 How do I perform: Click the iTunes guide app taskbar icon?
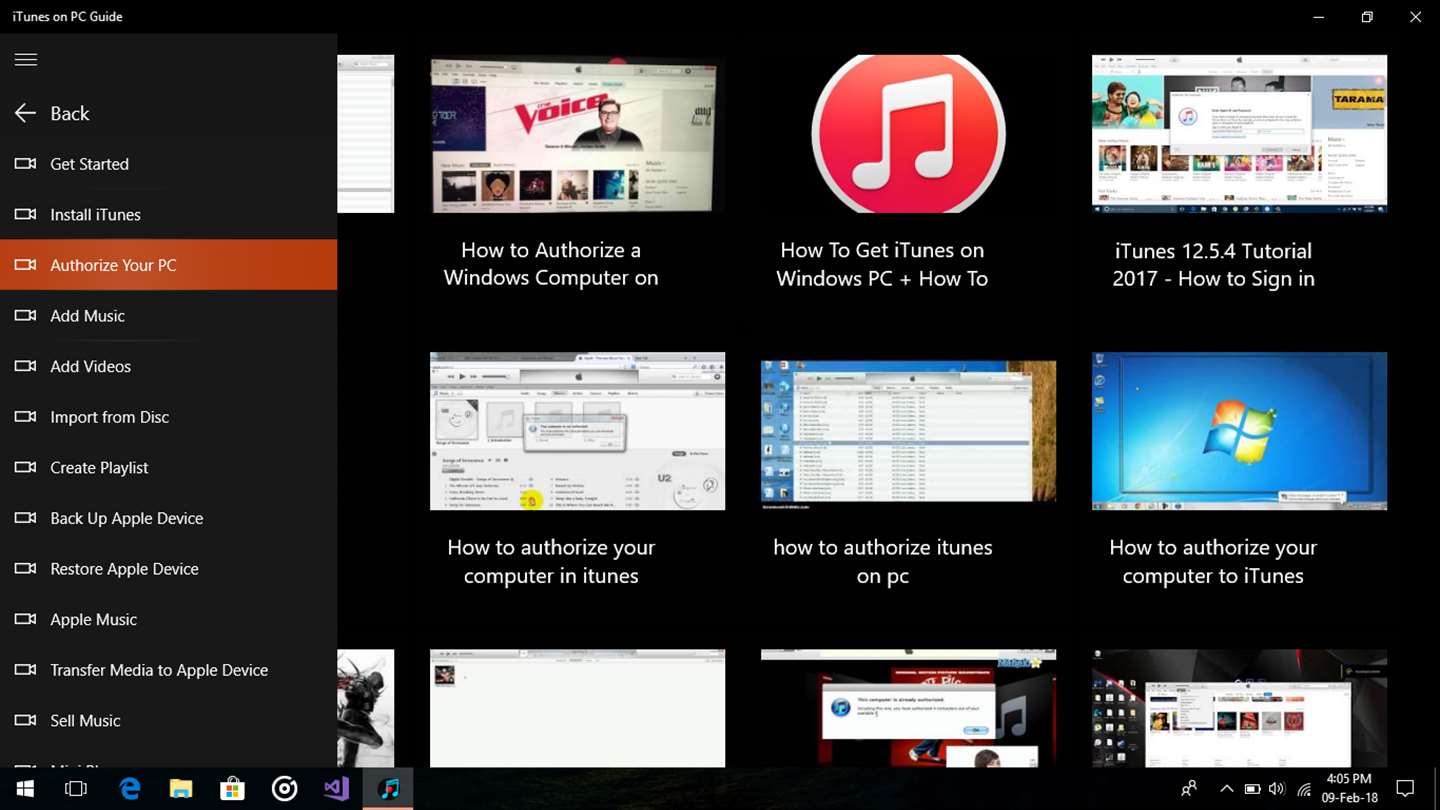pyautogui.click(x=388, y=789)
